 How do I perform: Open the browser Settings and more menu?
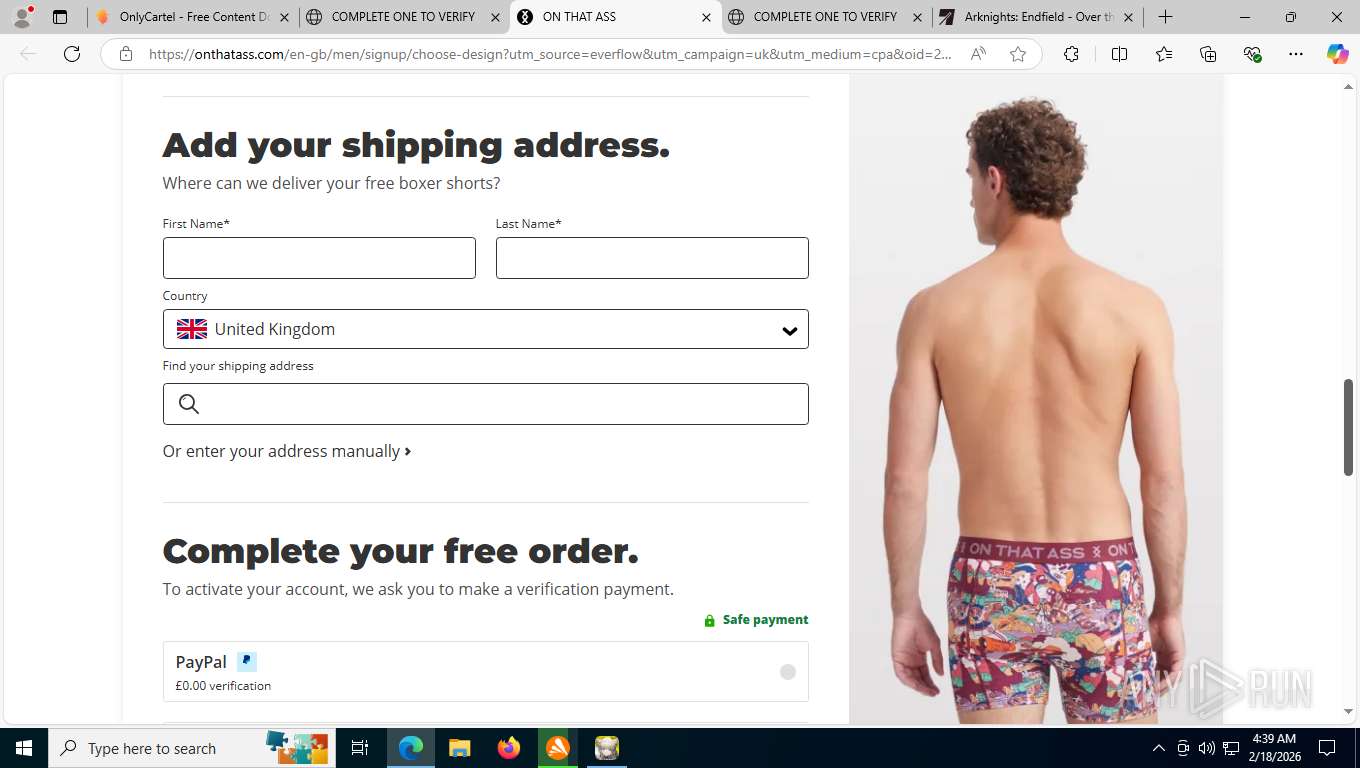1296,54
